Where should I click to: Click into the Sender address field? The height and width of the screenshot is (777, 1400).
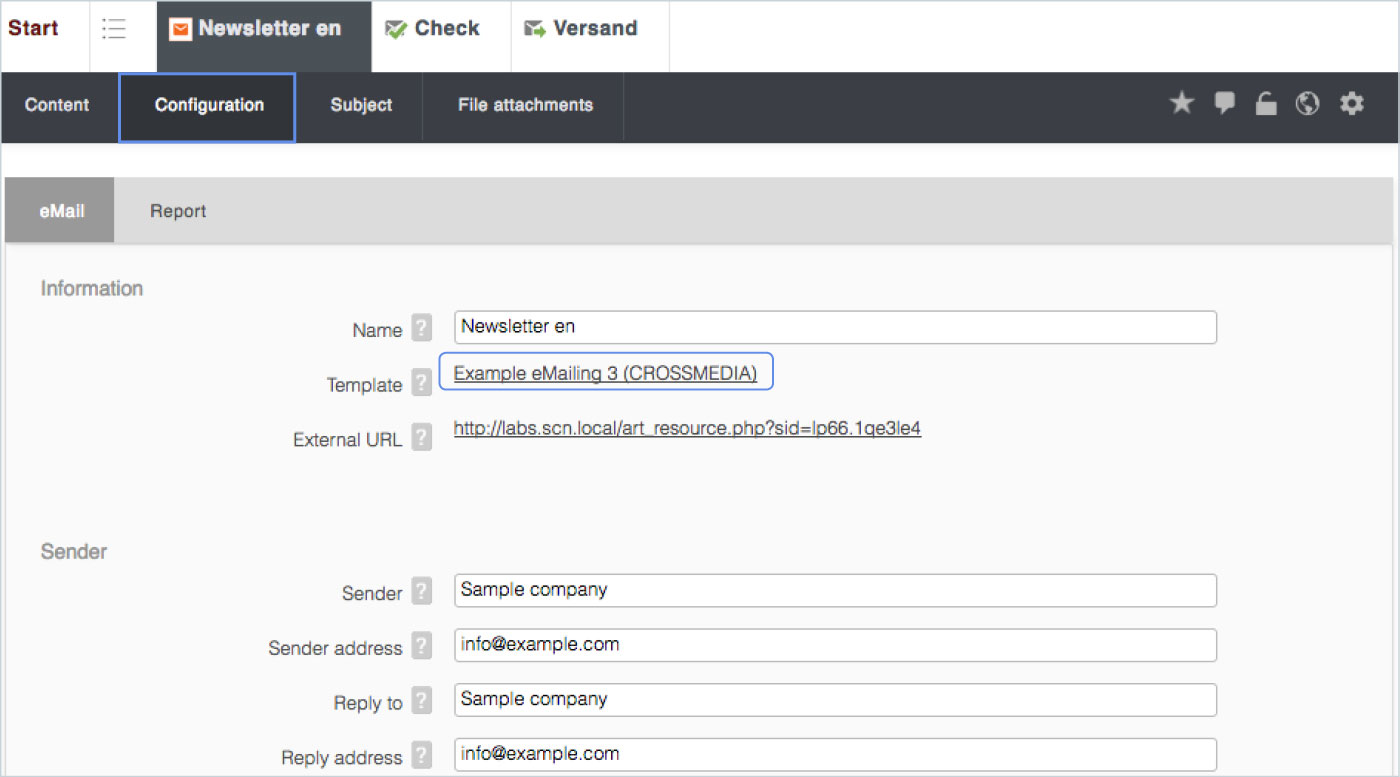(x=835, y=645)
